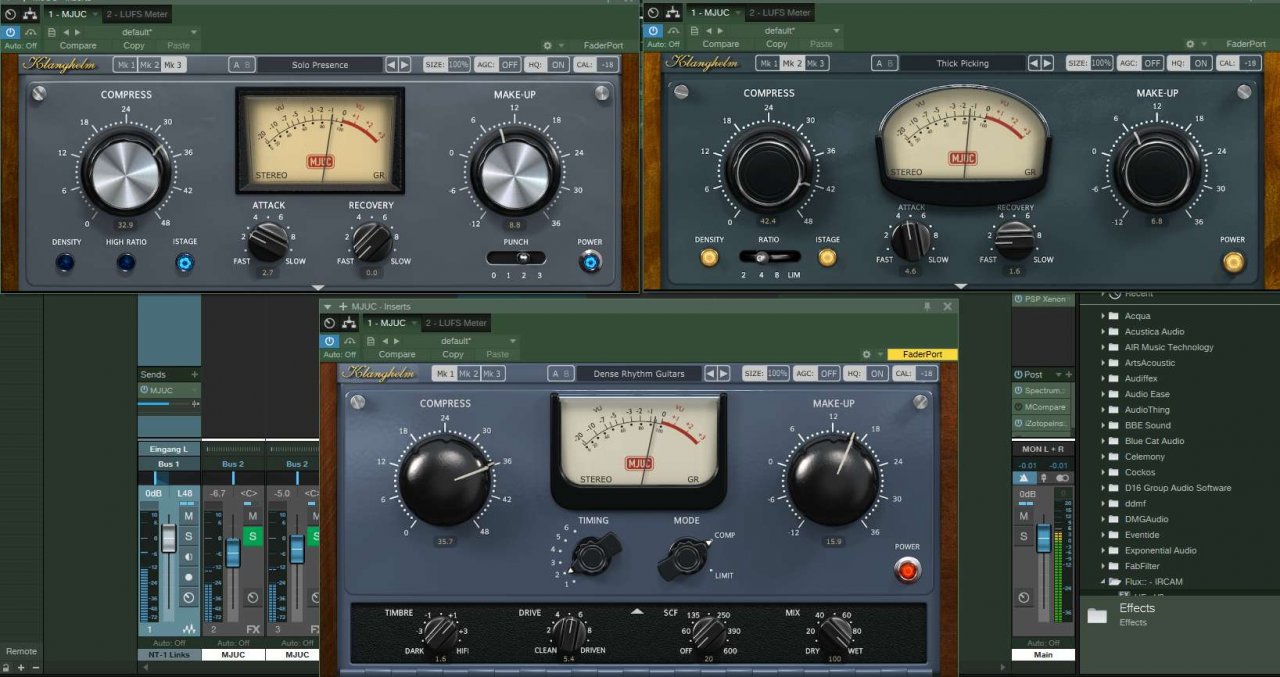This screenshot has height=677, width=1280.
Task: Select Mk 1 in Thick Picking plugin
Action: 768,63
